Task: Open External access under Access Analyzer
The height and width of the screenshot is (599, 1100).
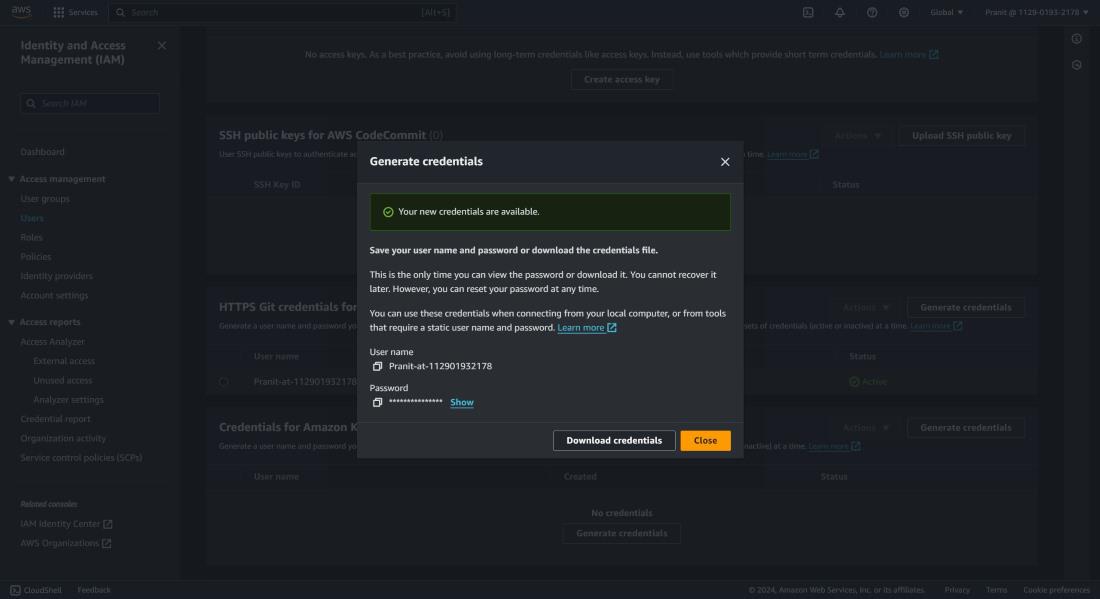Action: tap(64, 361)
